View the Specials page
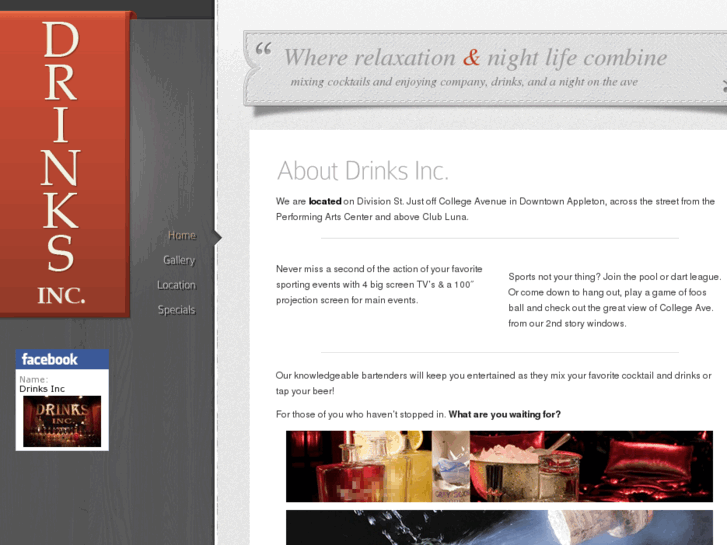 tap(176, 310)
